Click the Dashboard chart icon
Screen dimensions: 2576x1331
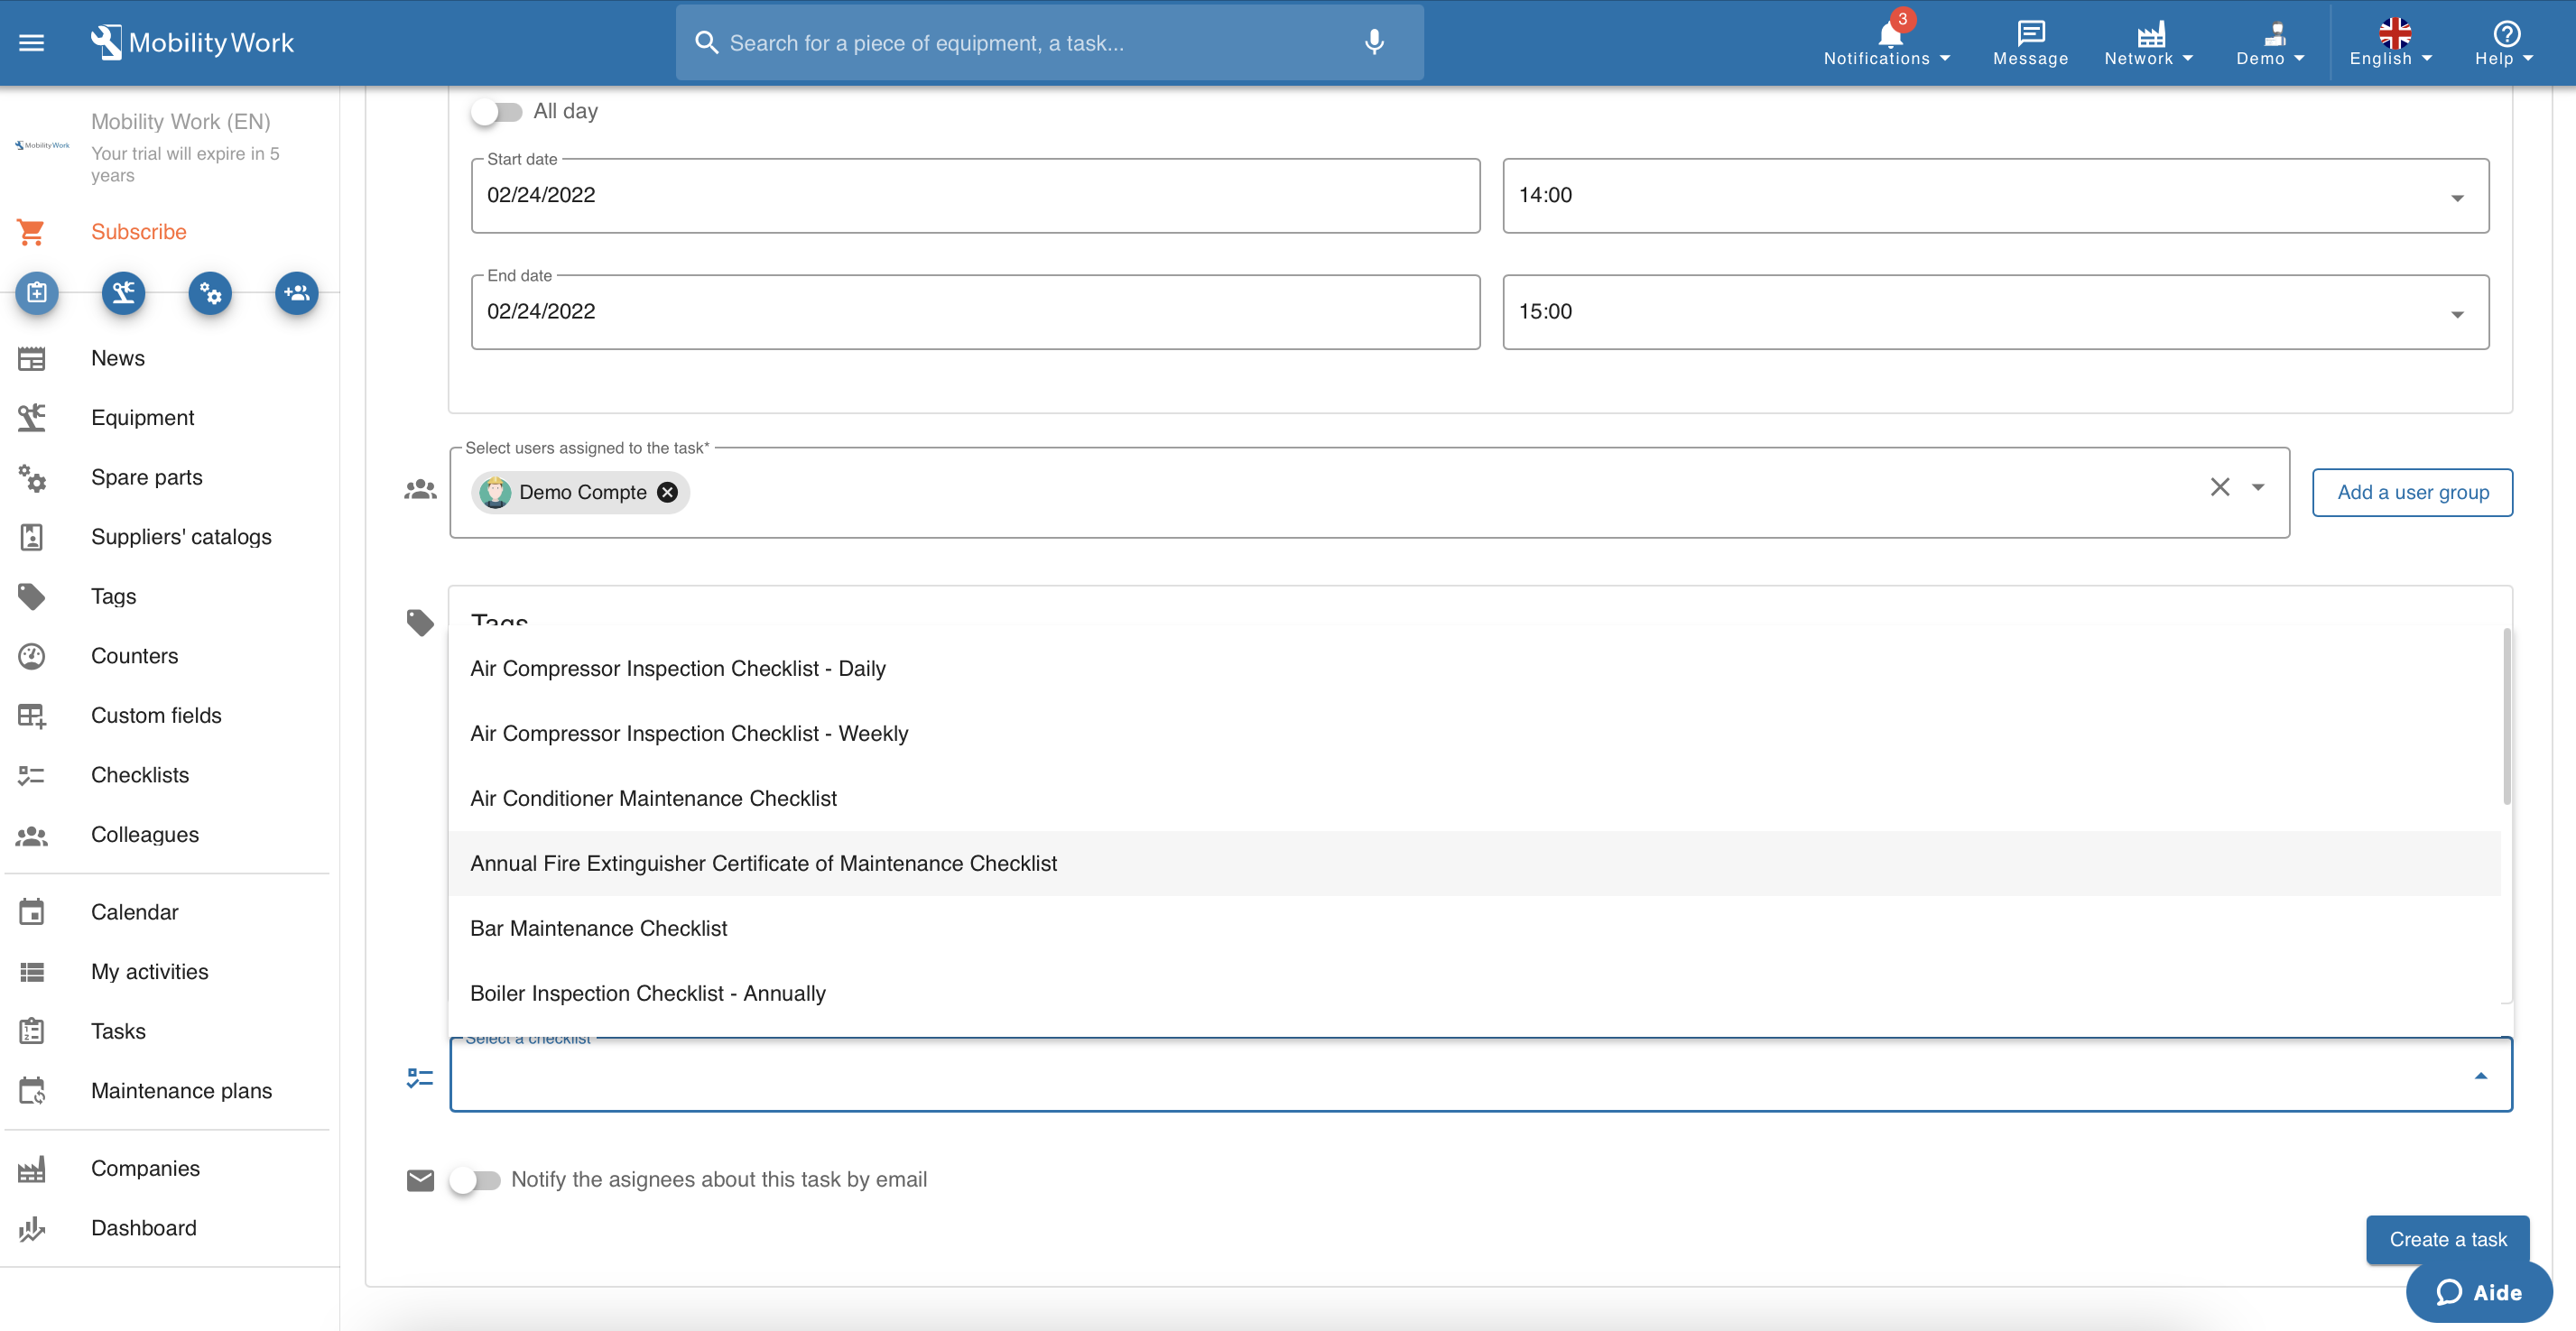32,1228
